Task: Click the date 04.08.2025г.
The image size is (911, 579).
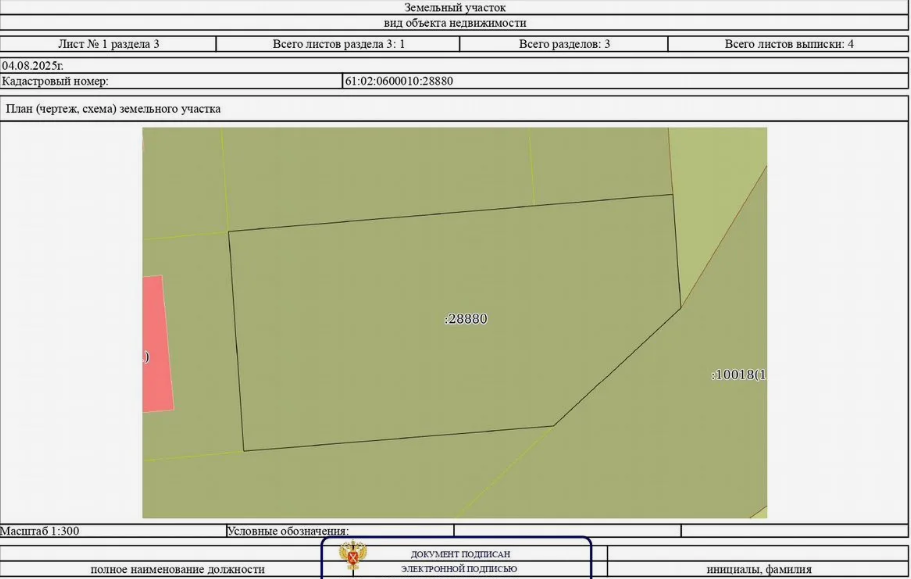Action: tap(33, 66)
